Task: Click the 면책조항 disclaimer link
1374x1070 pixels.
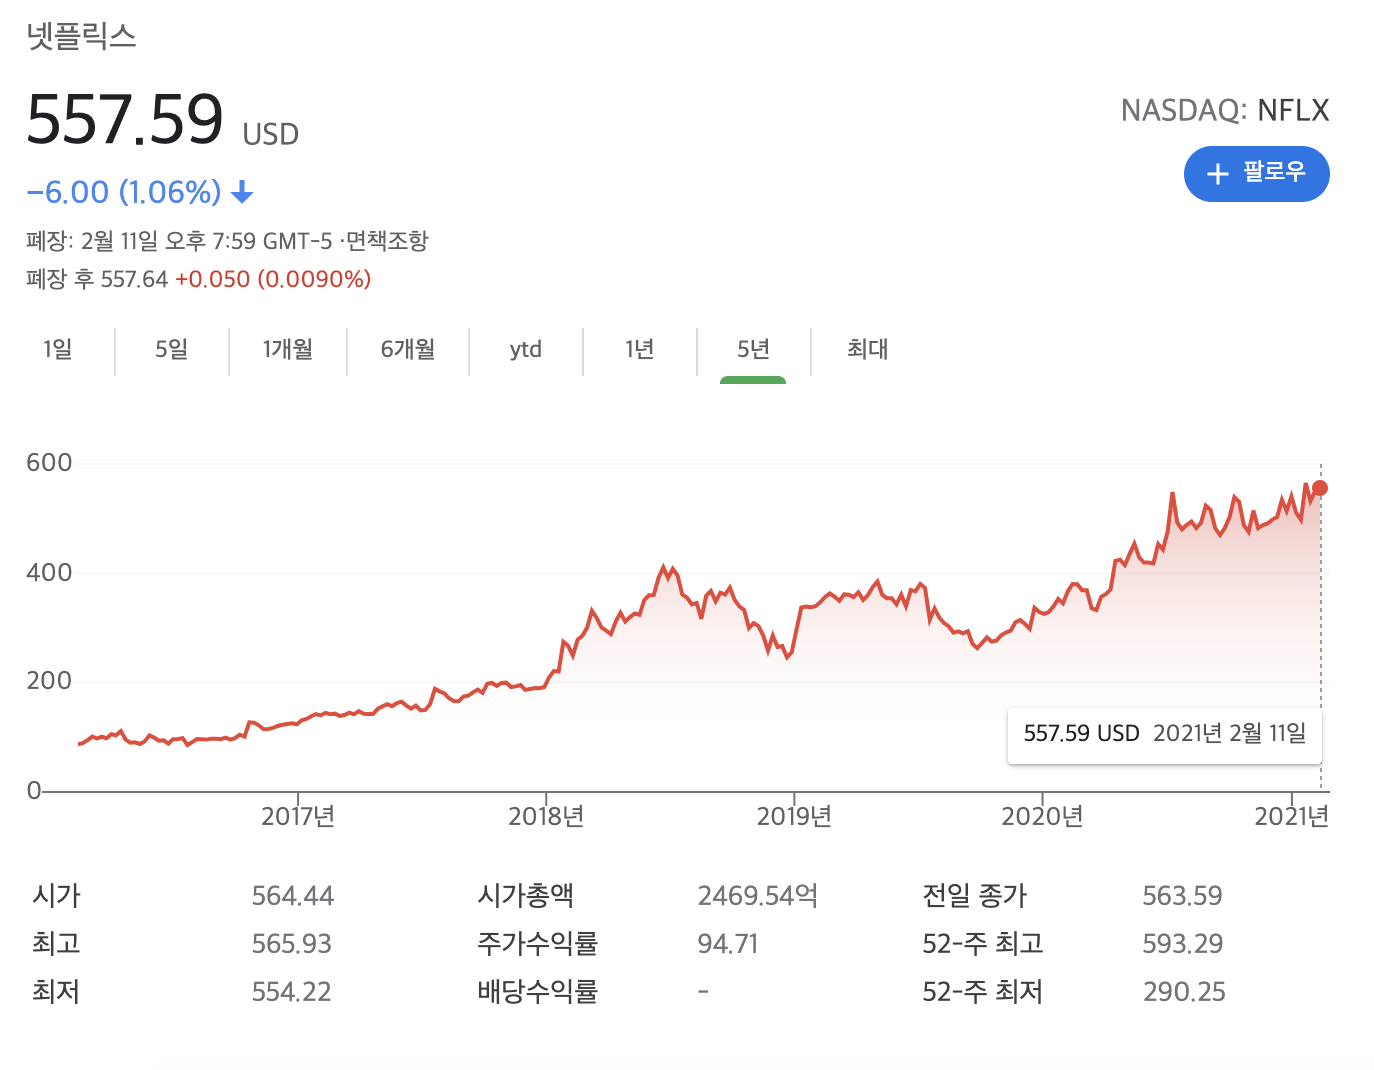Action: click(x=387, y=241)
